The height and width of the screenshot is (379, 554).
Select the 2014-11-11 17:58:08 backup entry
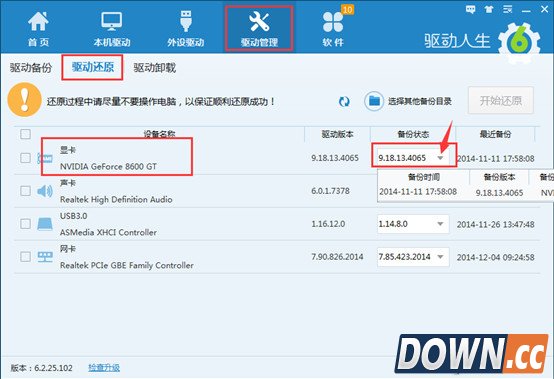pyautogui.click(x=465, y=192)
